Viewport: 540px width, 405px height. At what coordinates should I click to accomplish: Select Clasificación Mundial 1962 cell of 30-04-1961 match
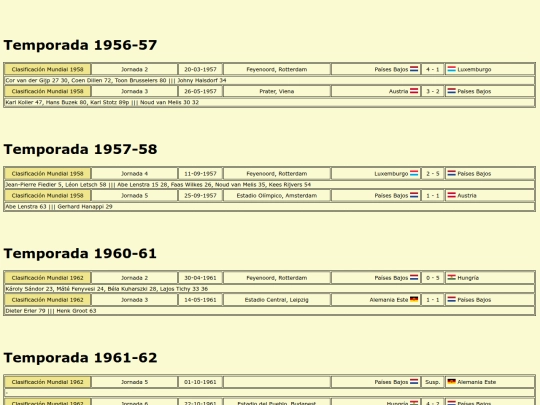(48, 278)
